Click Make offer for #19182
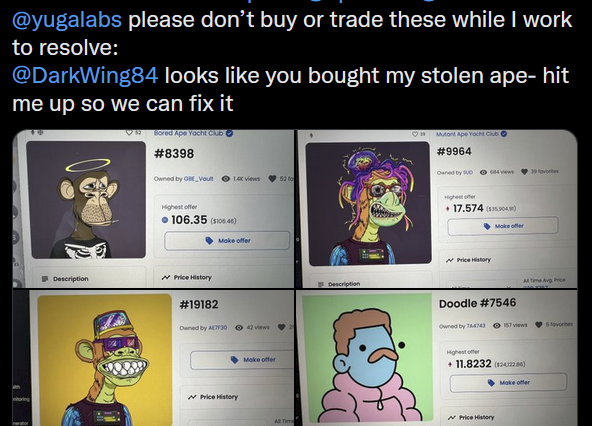This screenshot has width=592, height=426. pos(242,360)
